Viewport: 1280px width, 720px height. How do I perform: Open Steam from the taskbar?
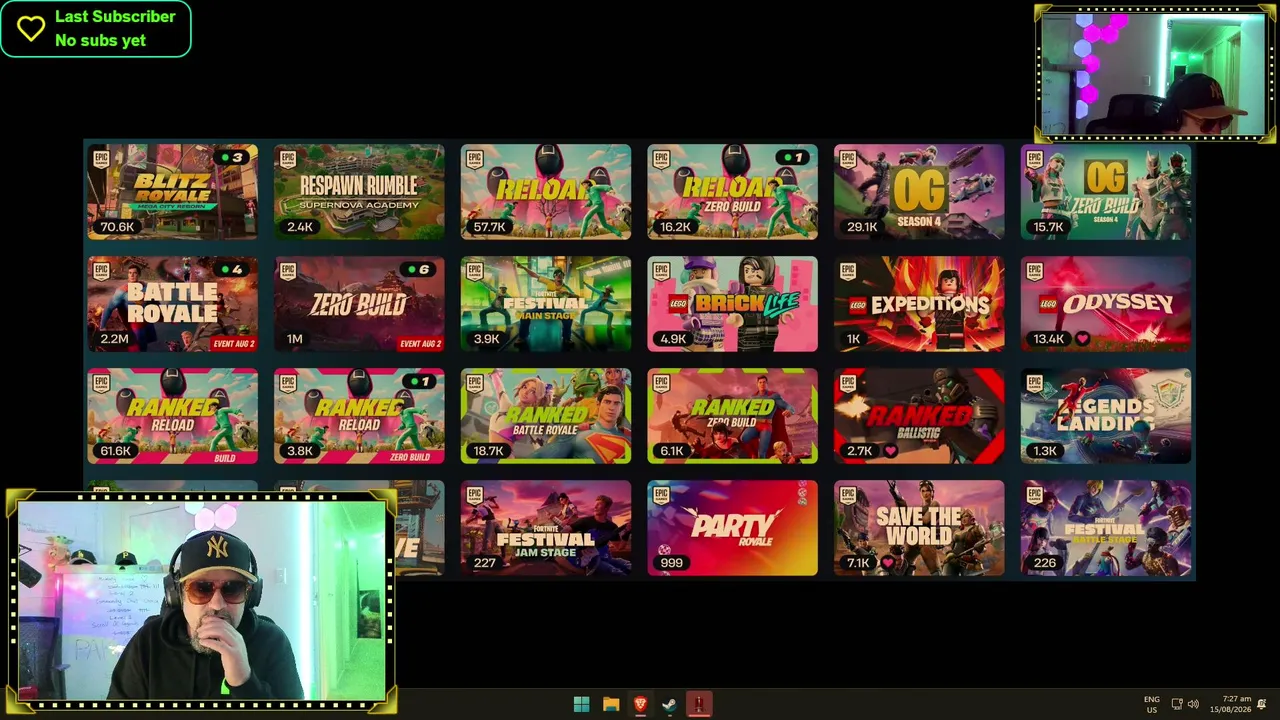[669, 704]
